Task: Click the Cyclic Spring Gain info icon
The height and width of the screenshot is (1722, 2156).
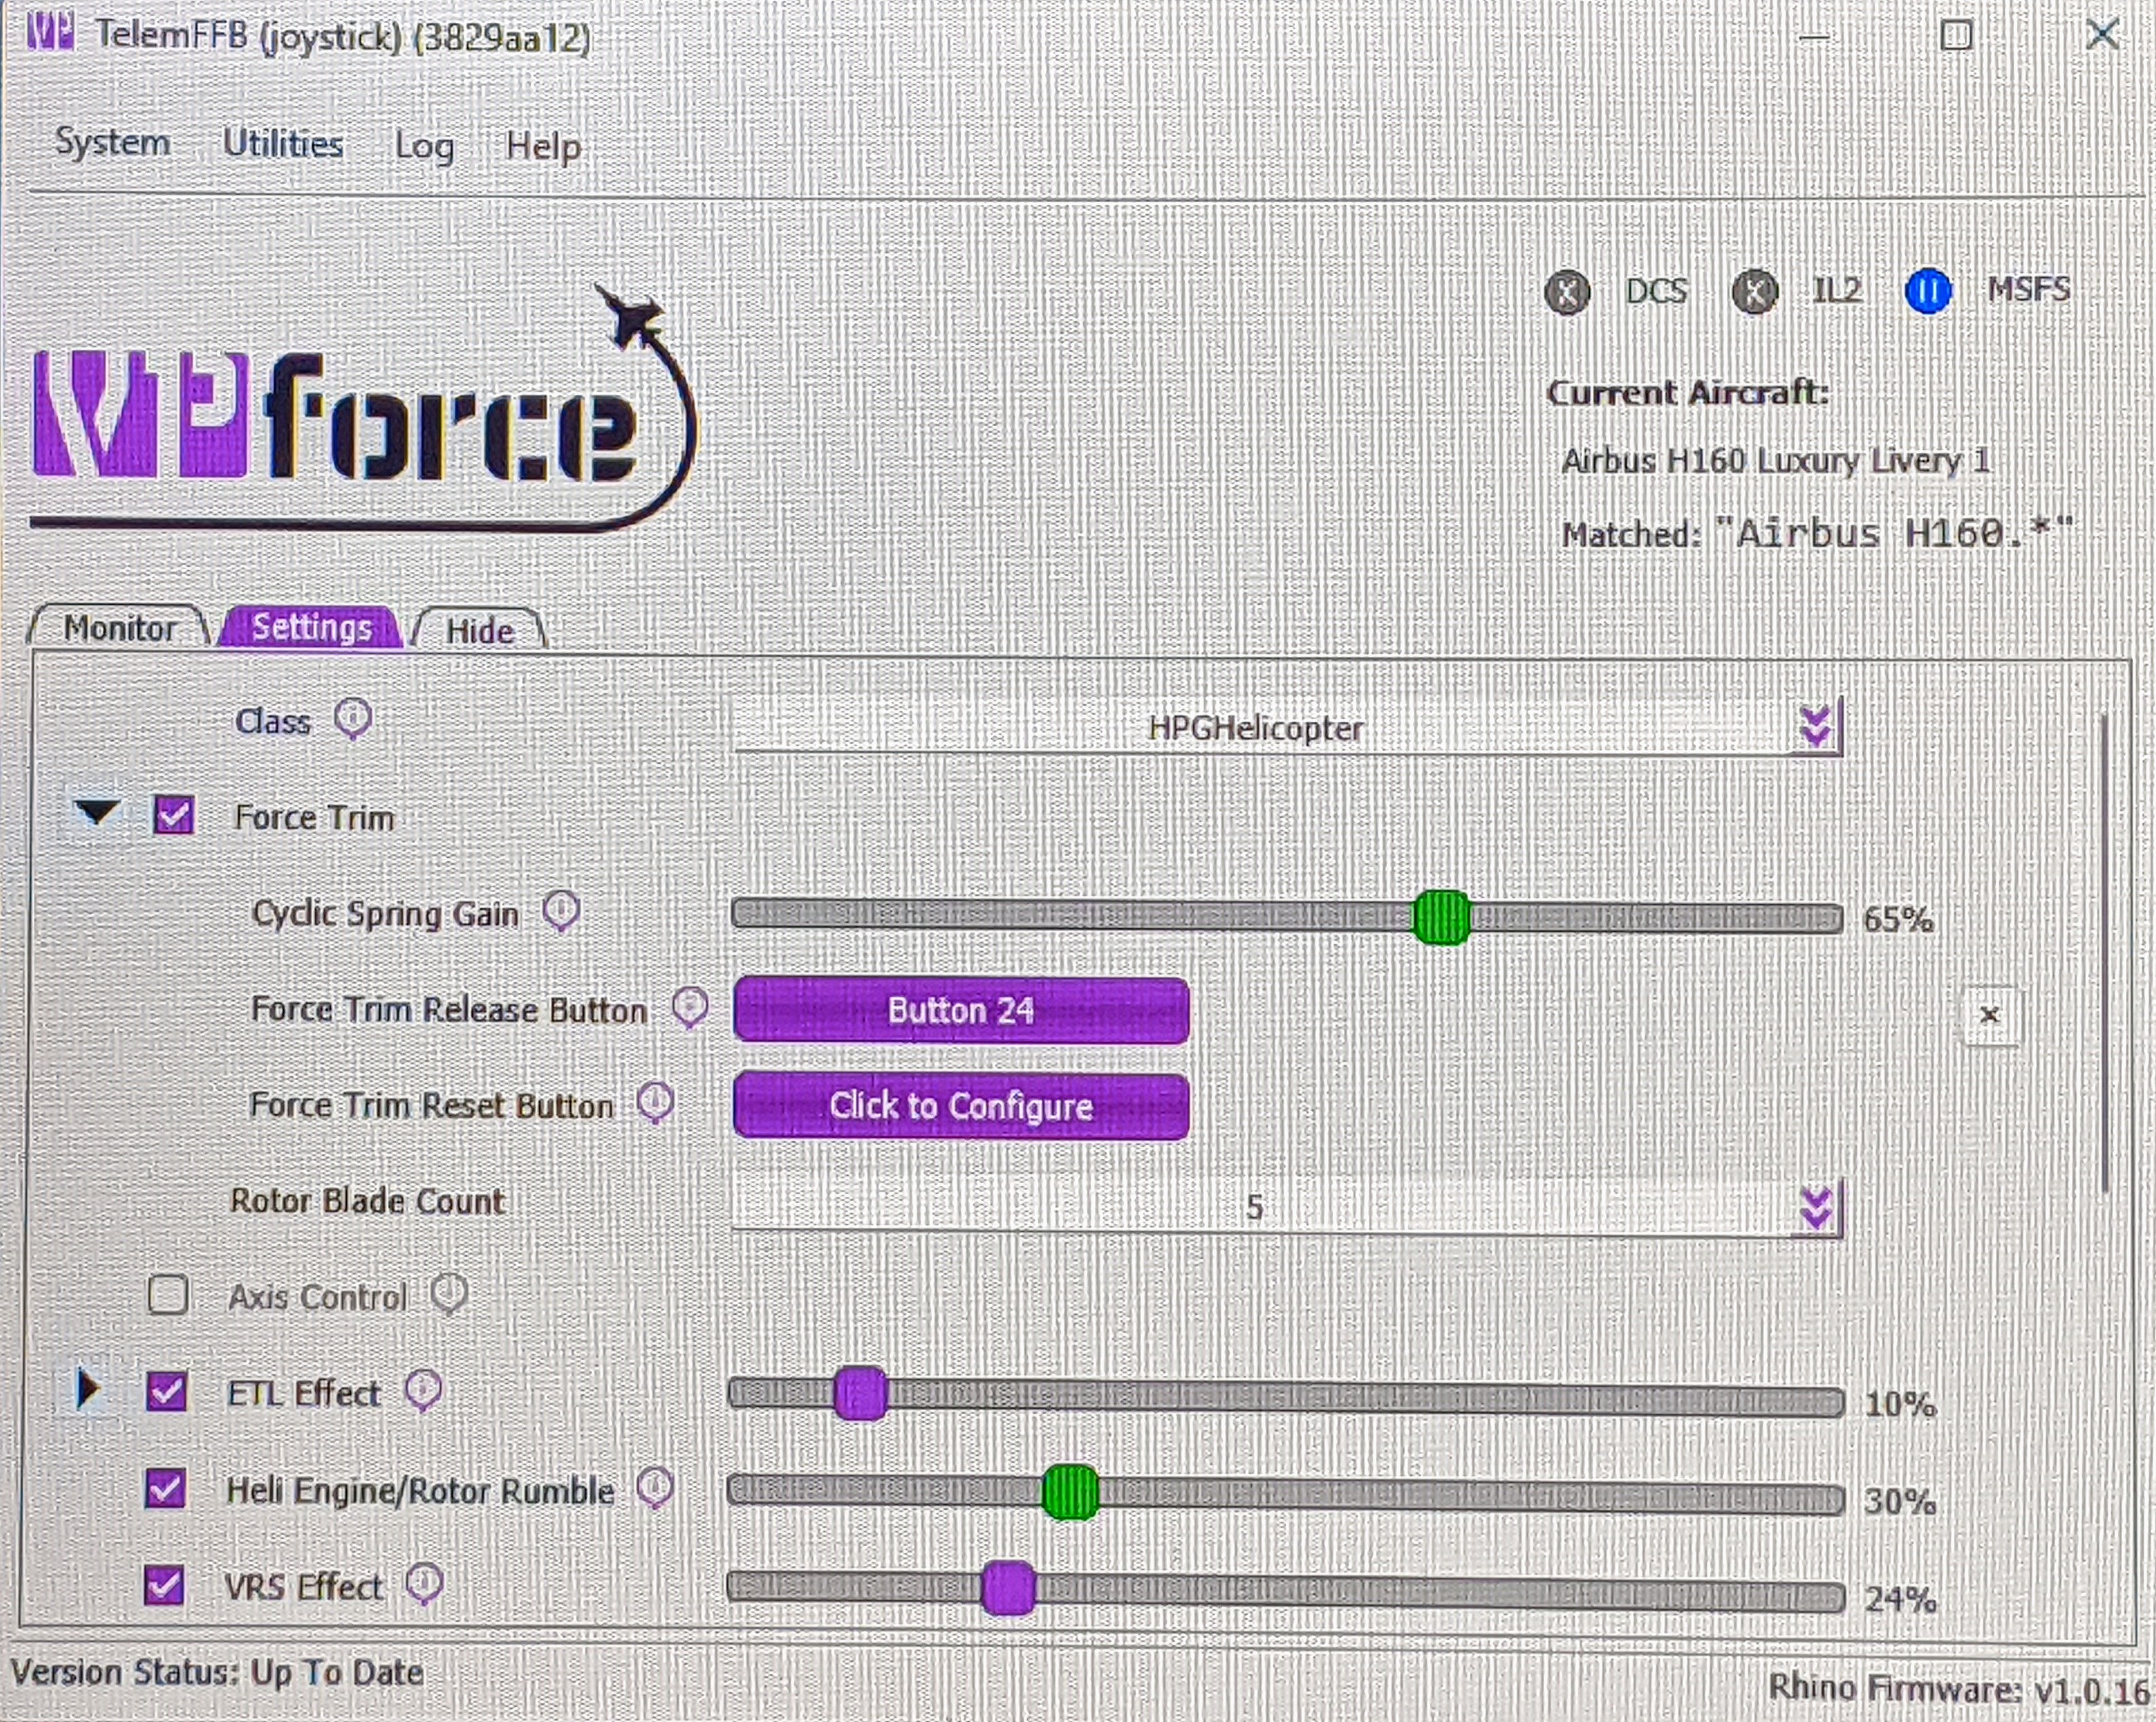Action: click(x=561, y=910)
